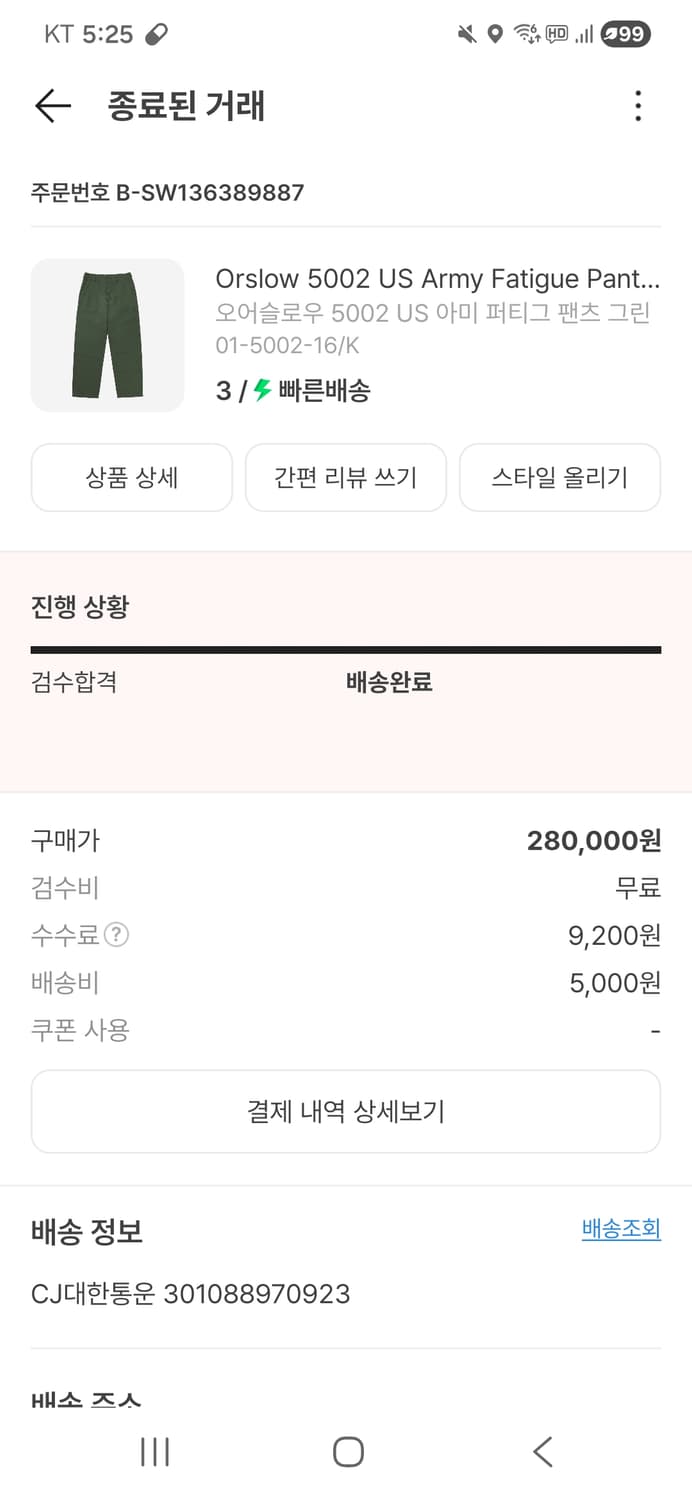Screen dimensions: 692x1500
Task: Open 배송조회 shipment tracking link
Action: (621, 1229)
